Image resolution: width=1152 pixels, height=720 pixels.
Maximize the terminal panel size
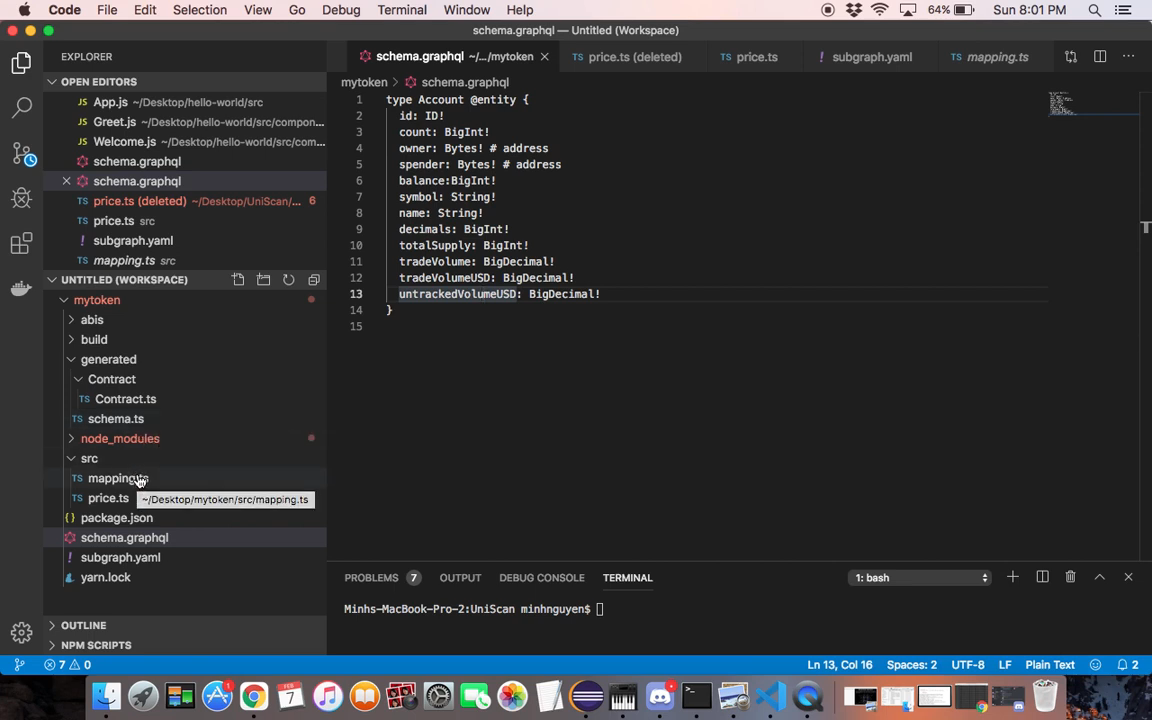coord(1100,577)
